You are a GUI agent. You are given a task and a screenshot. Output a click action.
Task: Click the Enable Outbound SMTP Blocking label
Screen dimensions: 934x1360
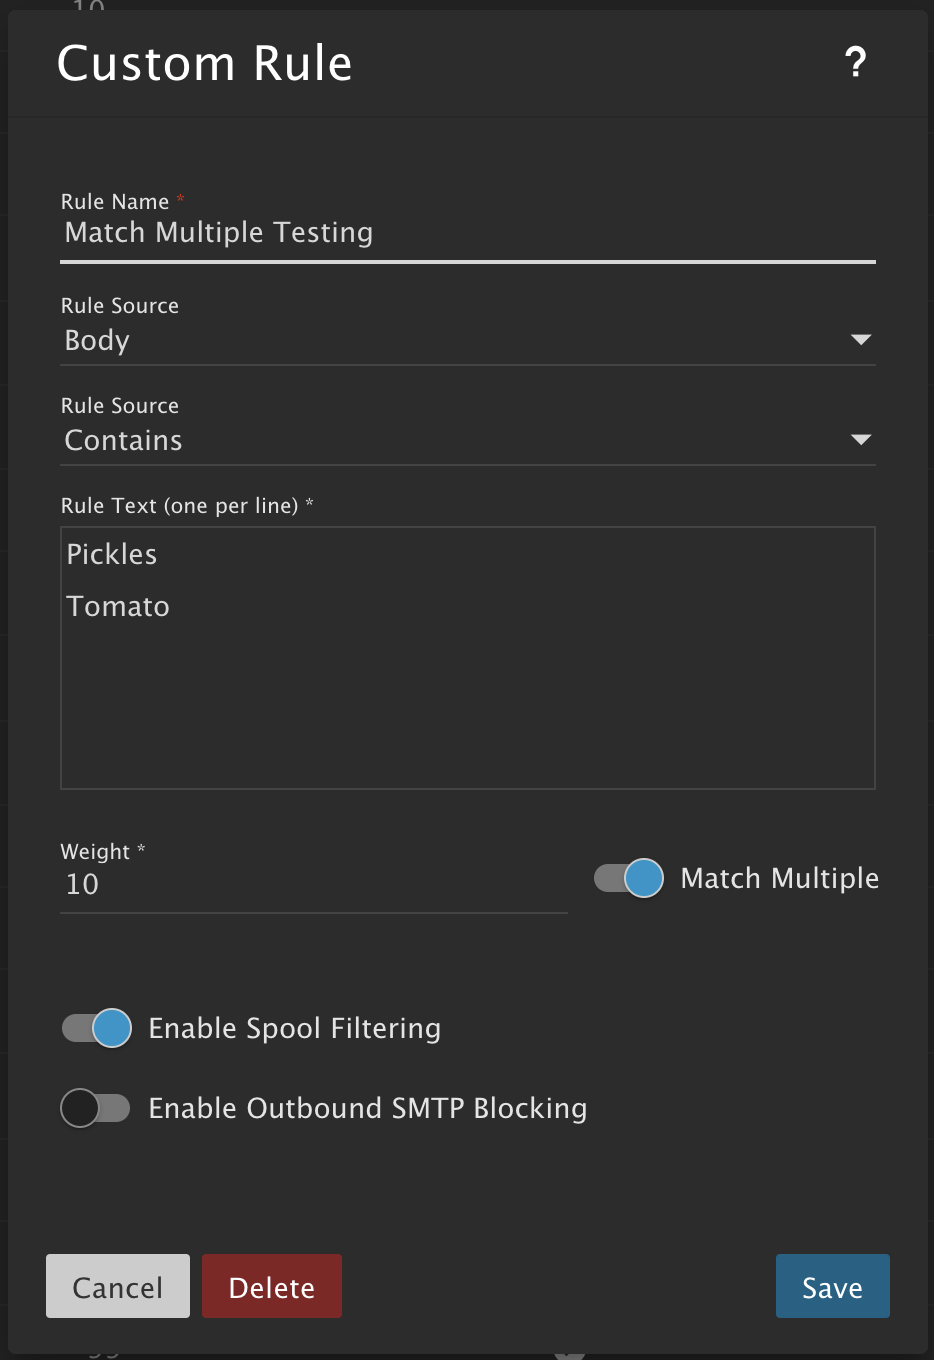click(367, 1108)
